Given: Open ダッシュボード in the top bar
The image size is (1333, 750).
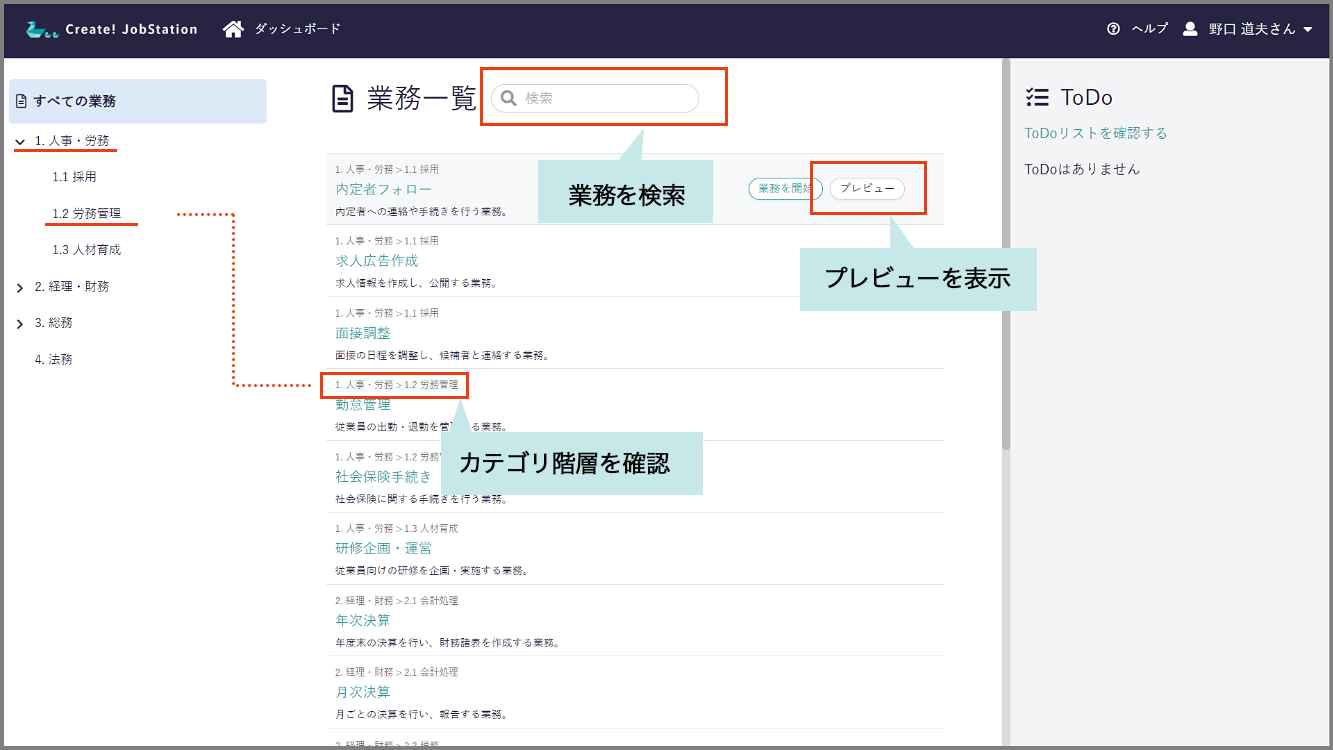Looking at the screenshot, I should point(298,29).
